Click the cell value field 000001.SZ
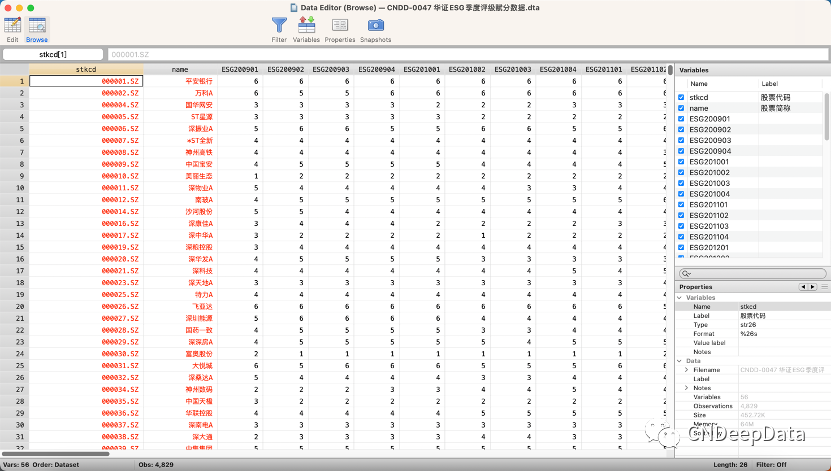 (468, 55)
